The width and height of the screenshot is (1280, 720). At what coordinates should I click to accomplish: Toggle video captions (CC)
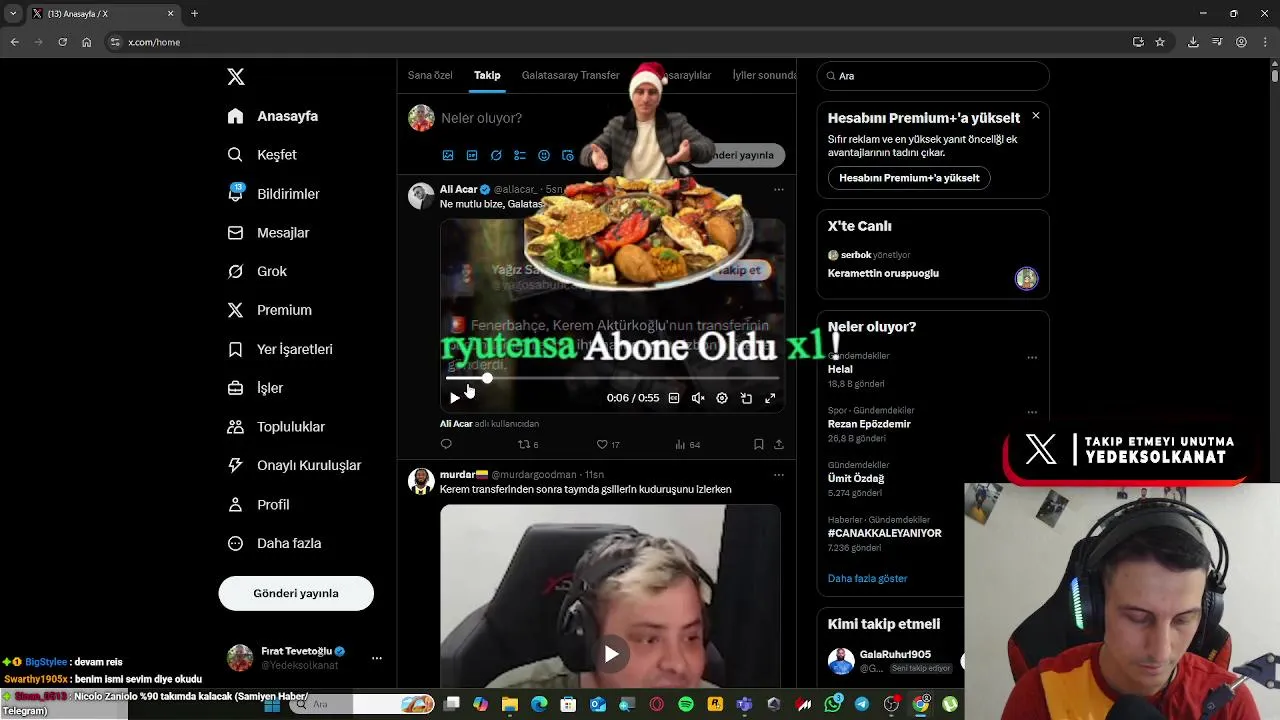[674, 398]
